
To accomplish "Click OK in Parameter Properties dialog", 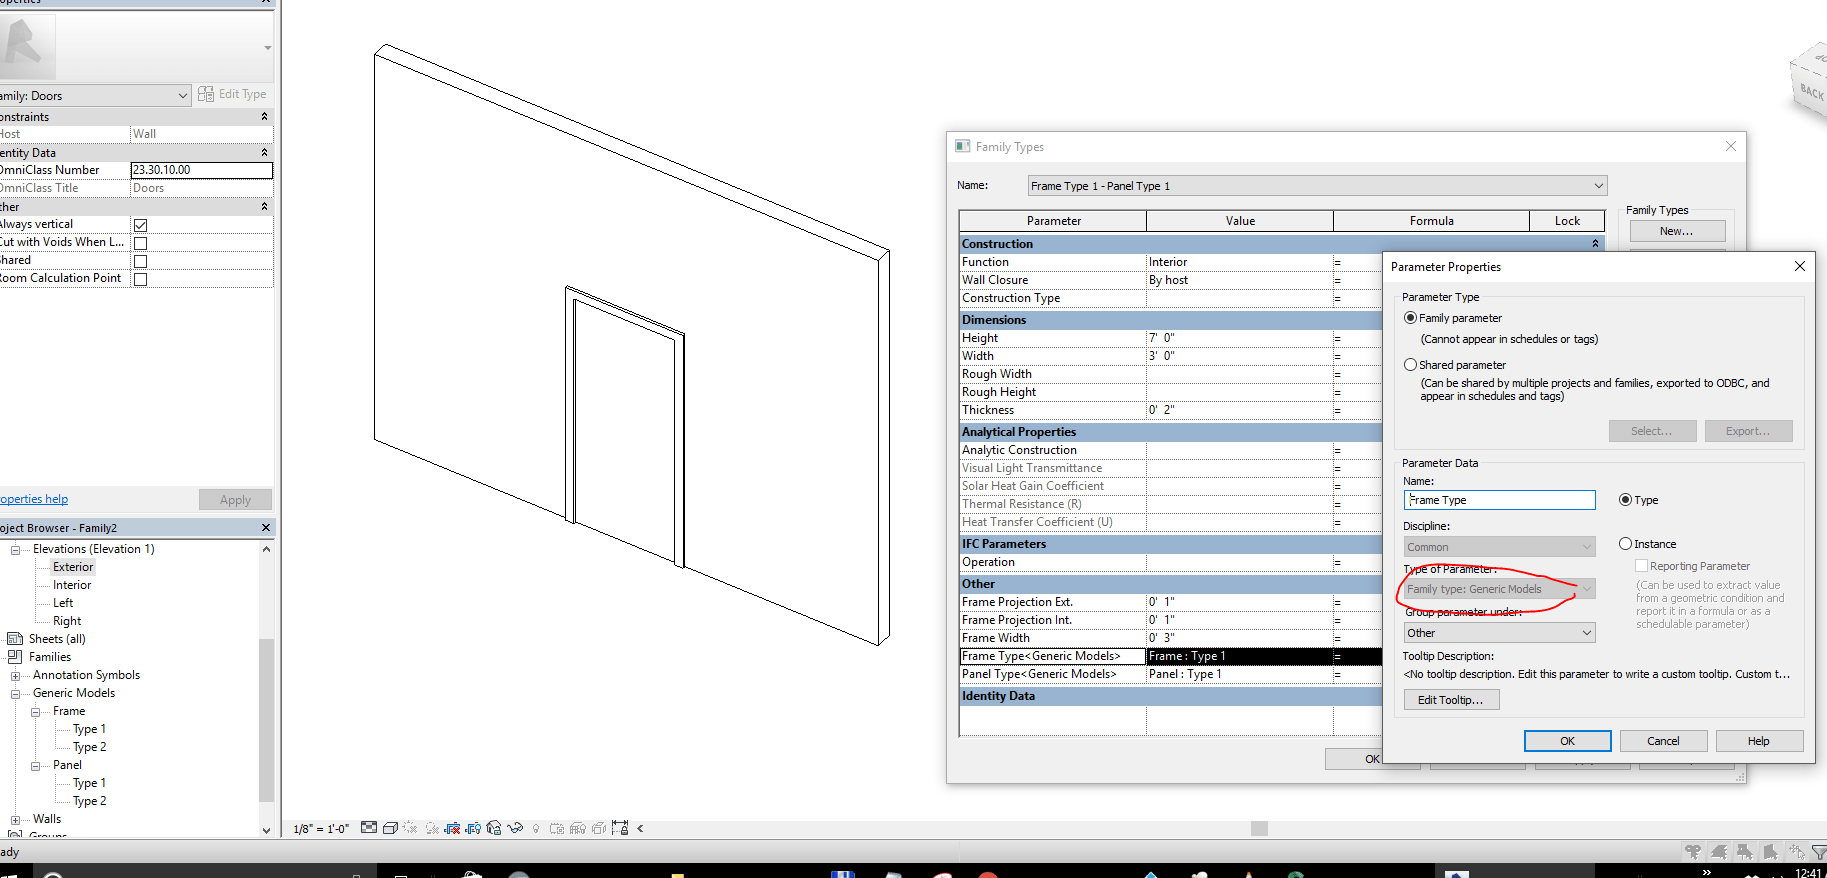I will (1567, 741).
